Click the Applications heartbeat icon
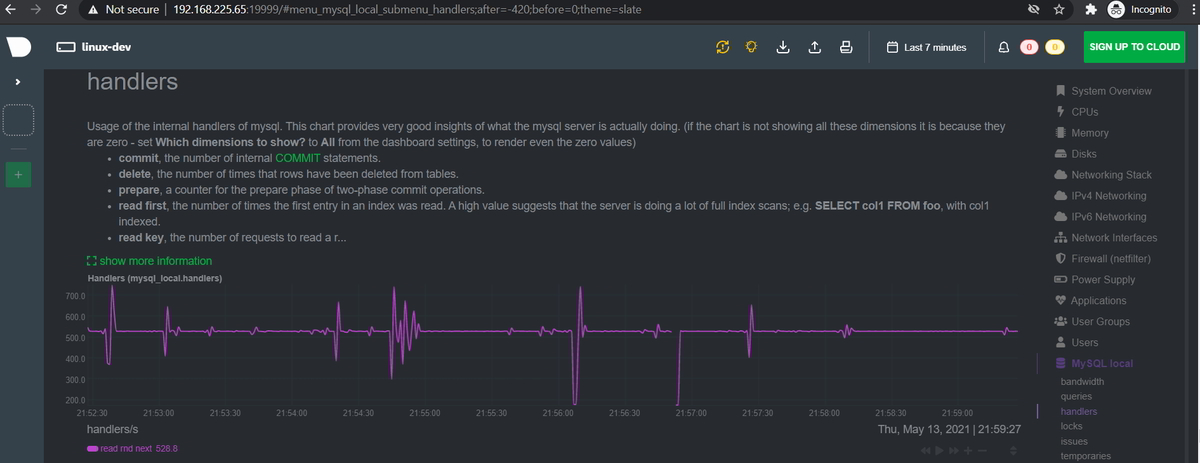1200x463 pixels. 1060,301
